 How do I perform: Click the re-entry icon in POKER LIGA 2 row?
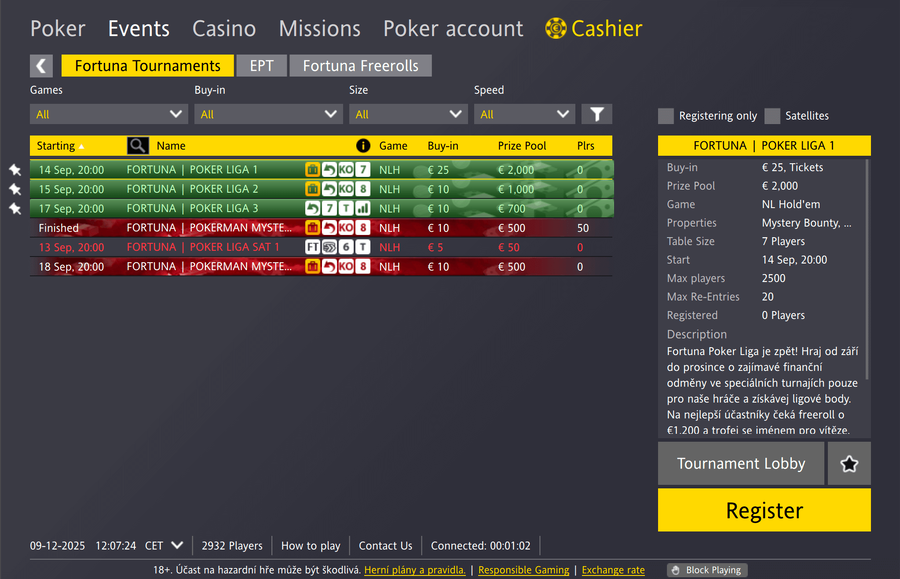tap(329, 189)
